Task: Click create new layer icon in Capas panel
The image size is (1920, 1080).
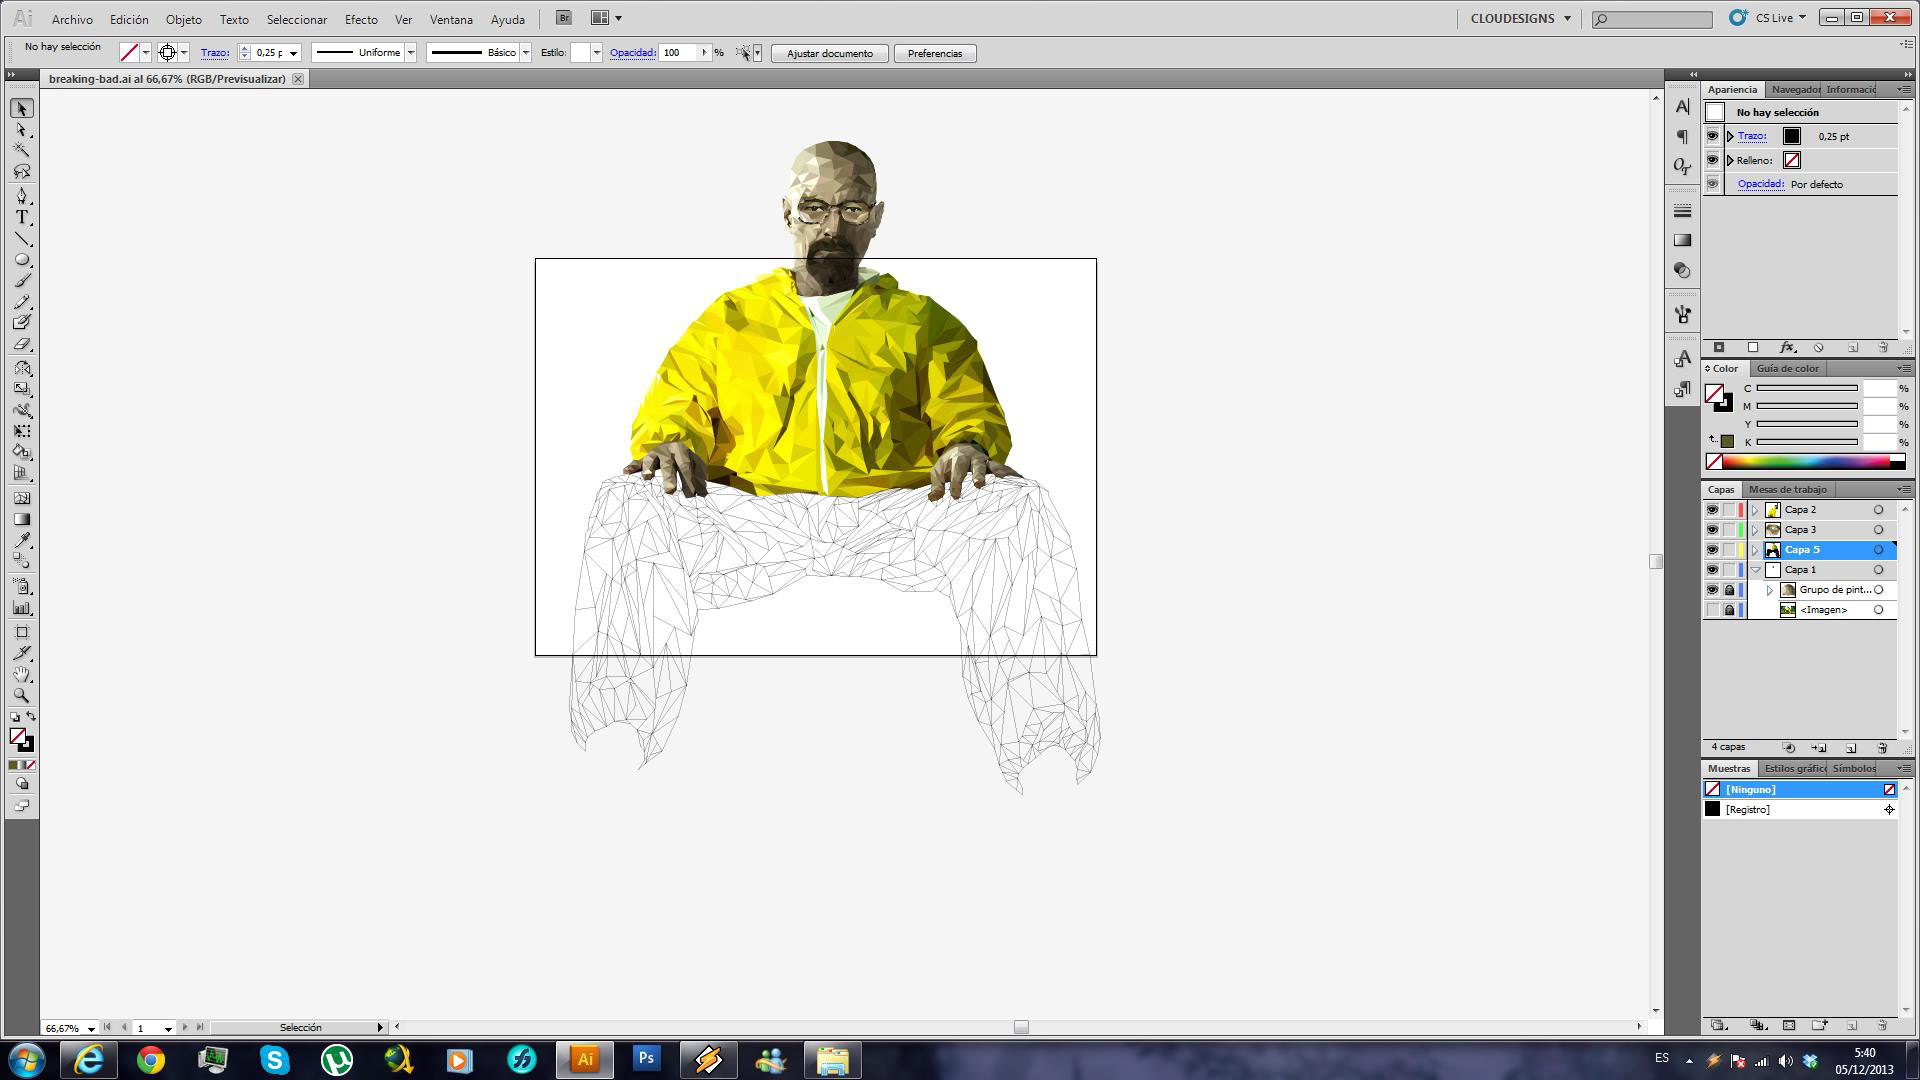Action: tap(1851, 748)
